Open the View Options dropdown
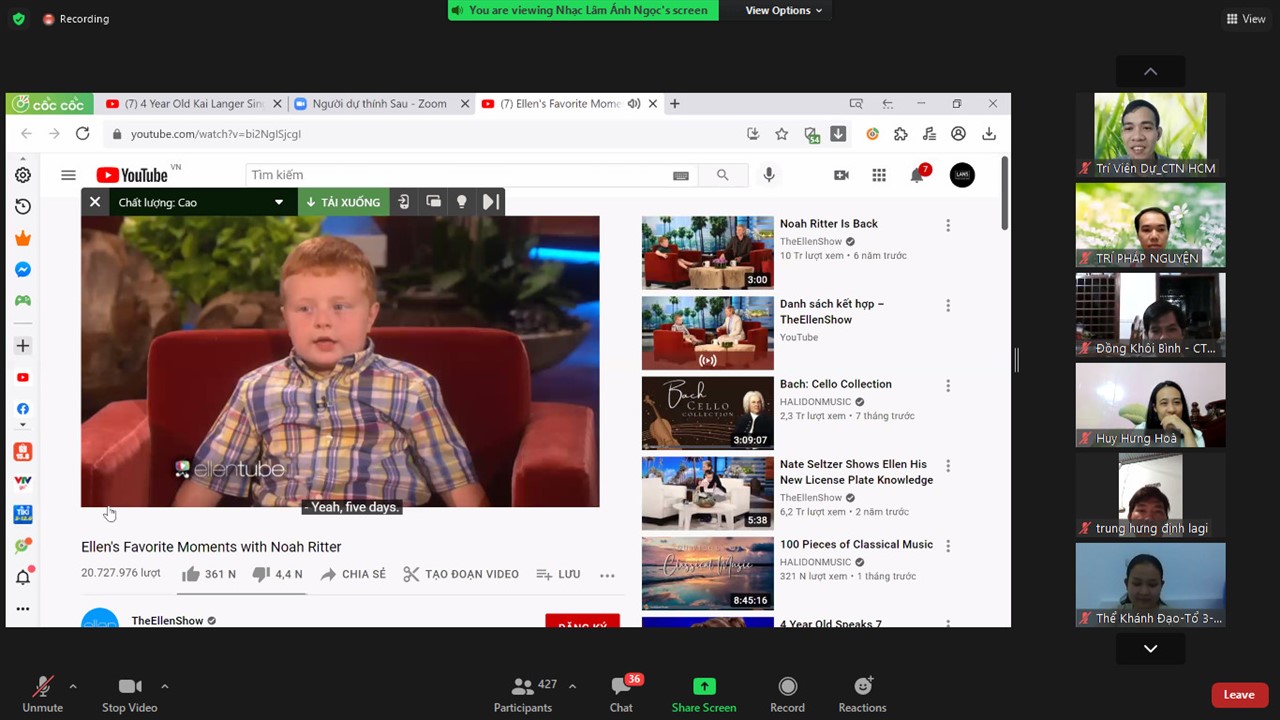This screenshot has height=720, width=1280. pos(784,10)
